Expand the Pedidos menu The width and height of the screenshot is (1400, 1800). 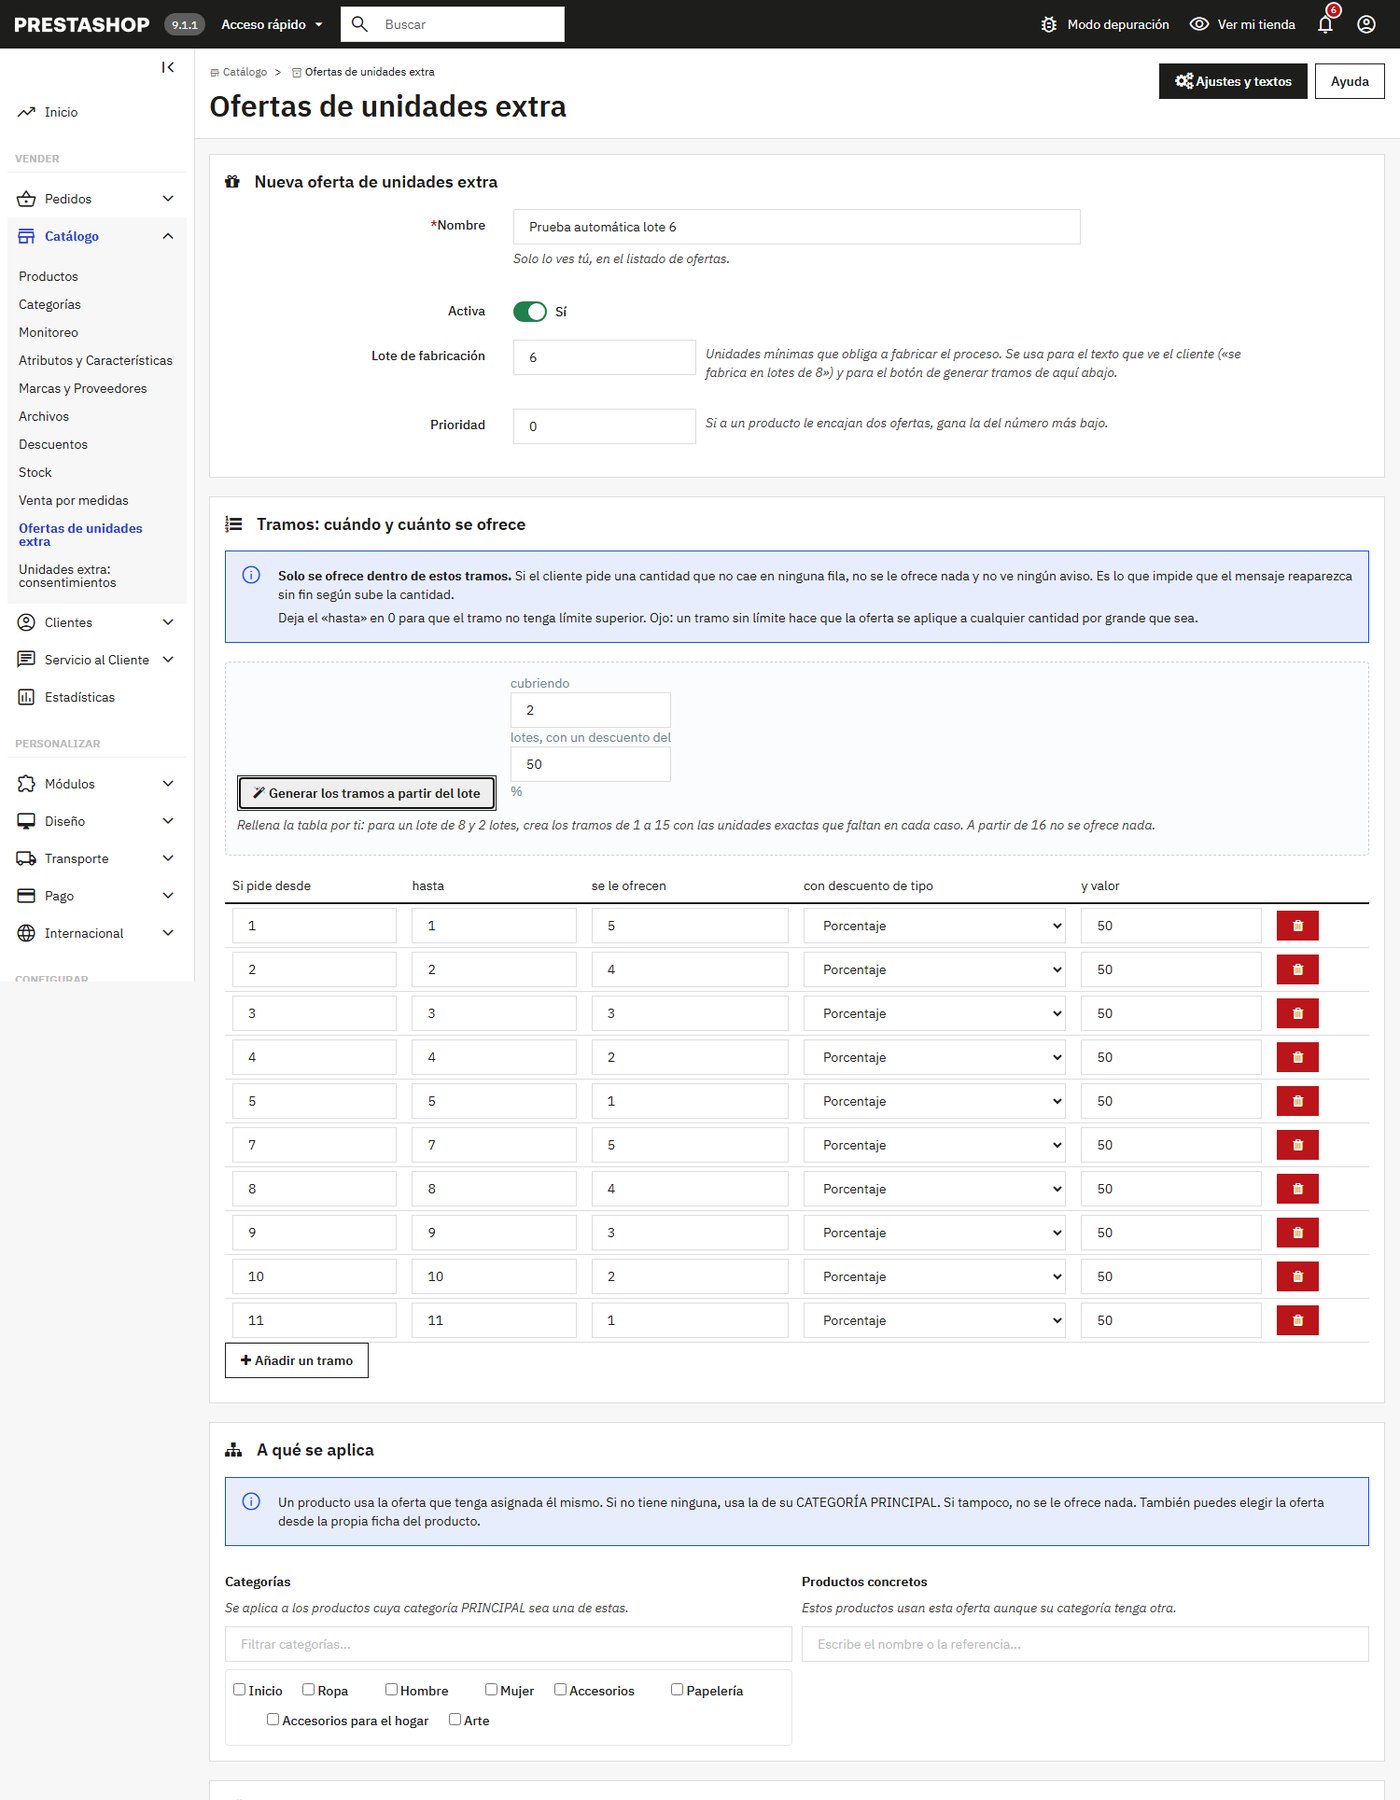tap(96, 199)
